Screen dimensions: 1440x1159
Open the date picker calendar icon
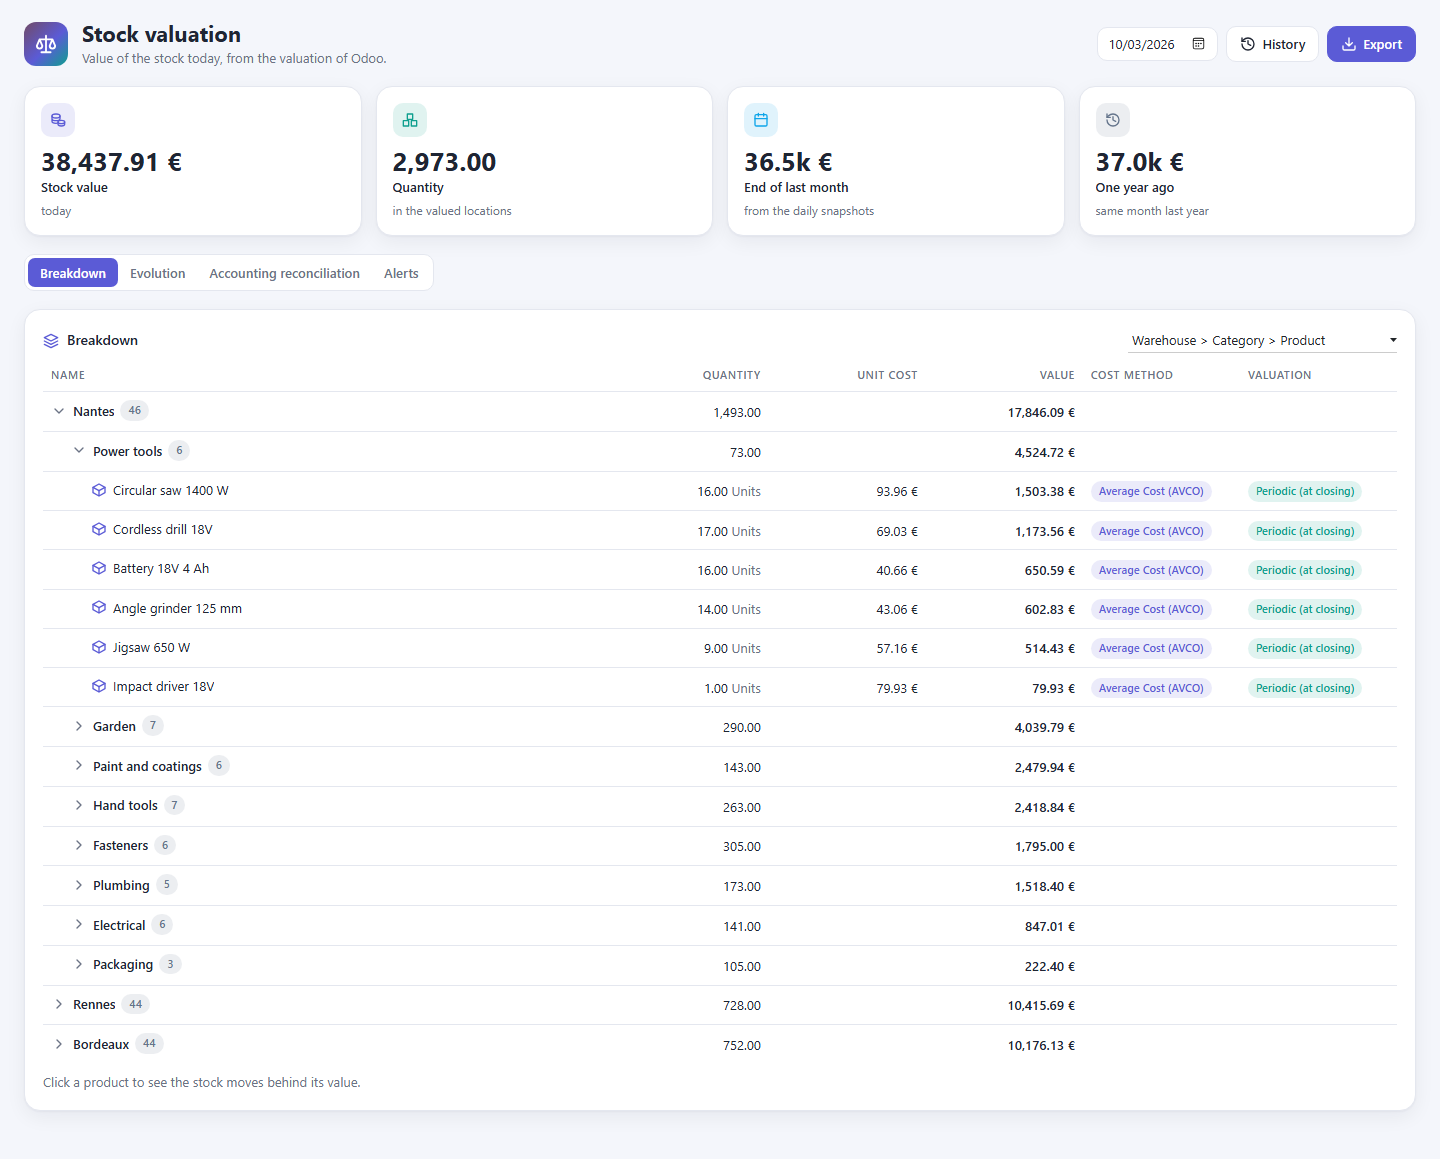tap(1198, 44)
